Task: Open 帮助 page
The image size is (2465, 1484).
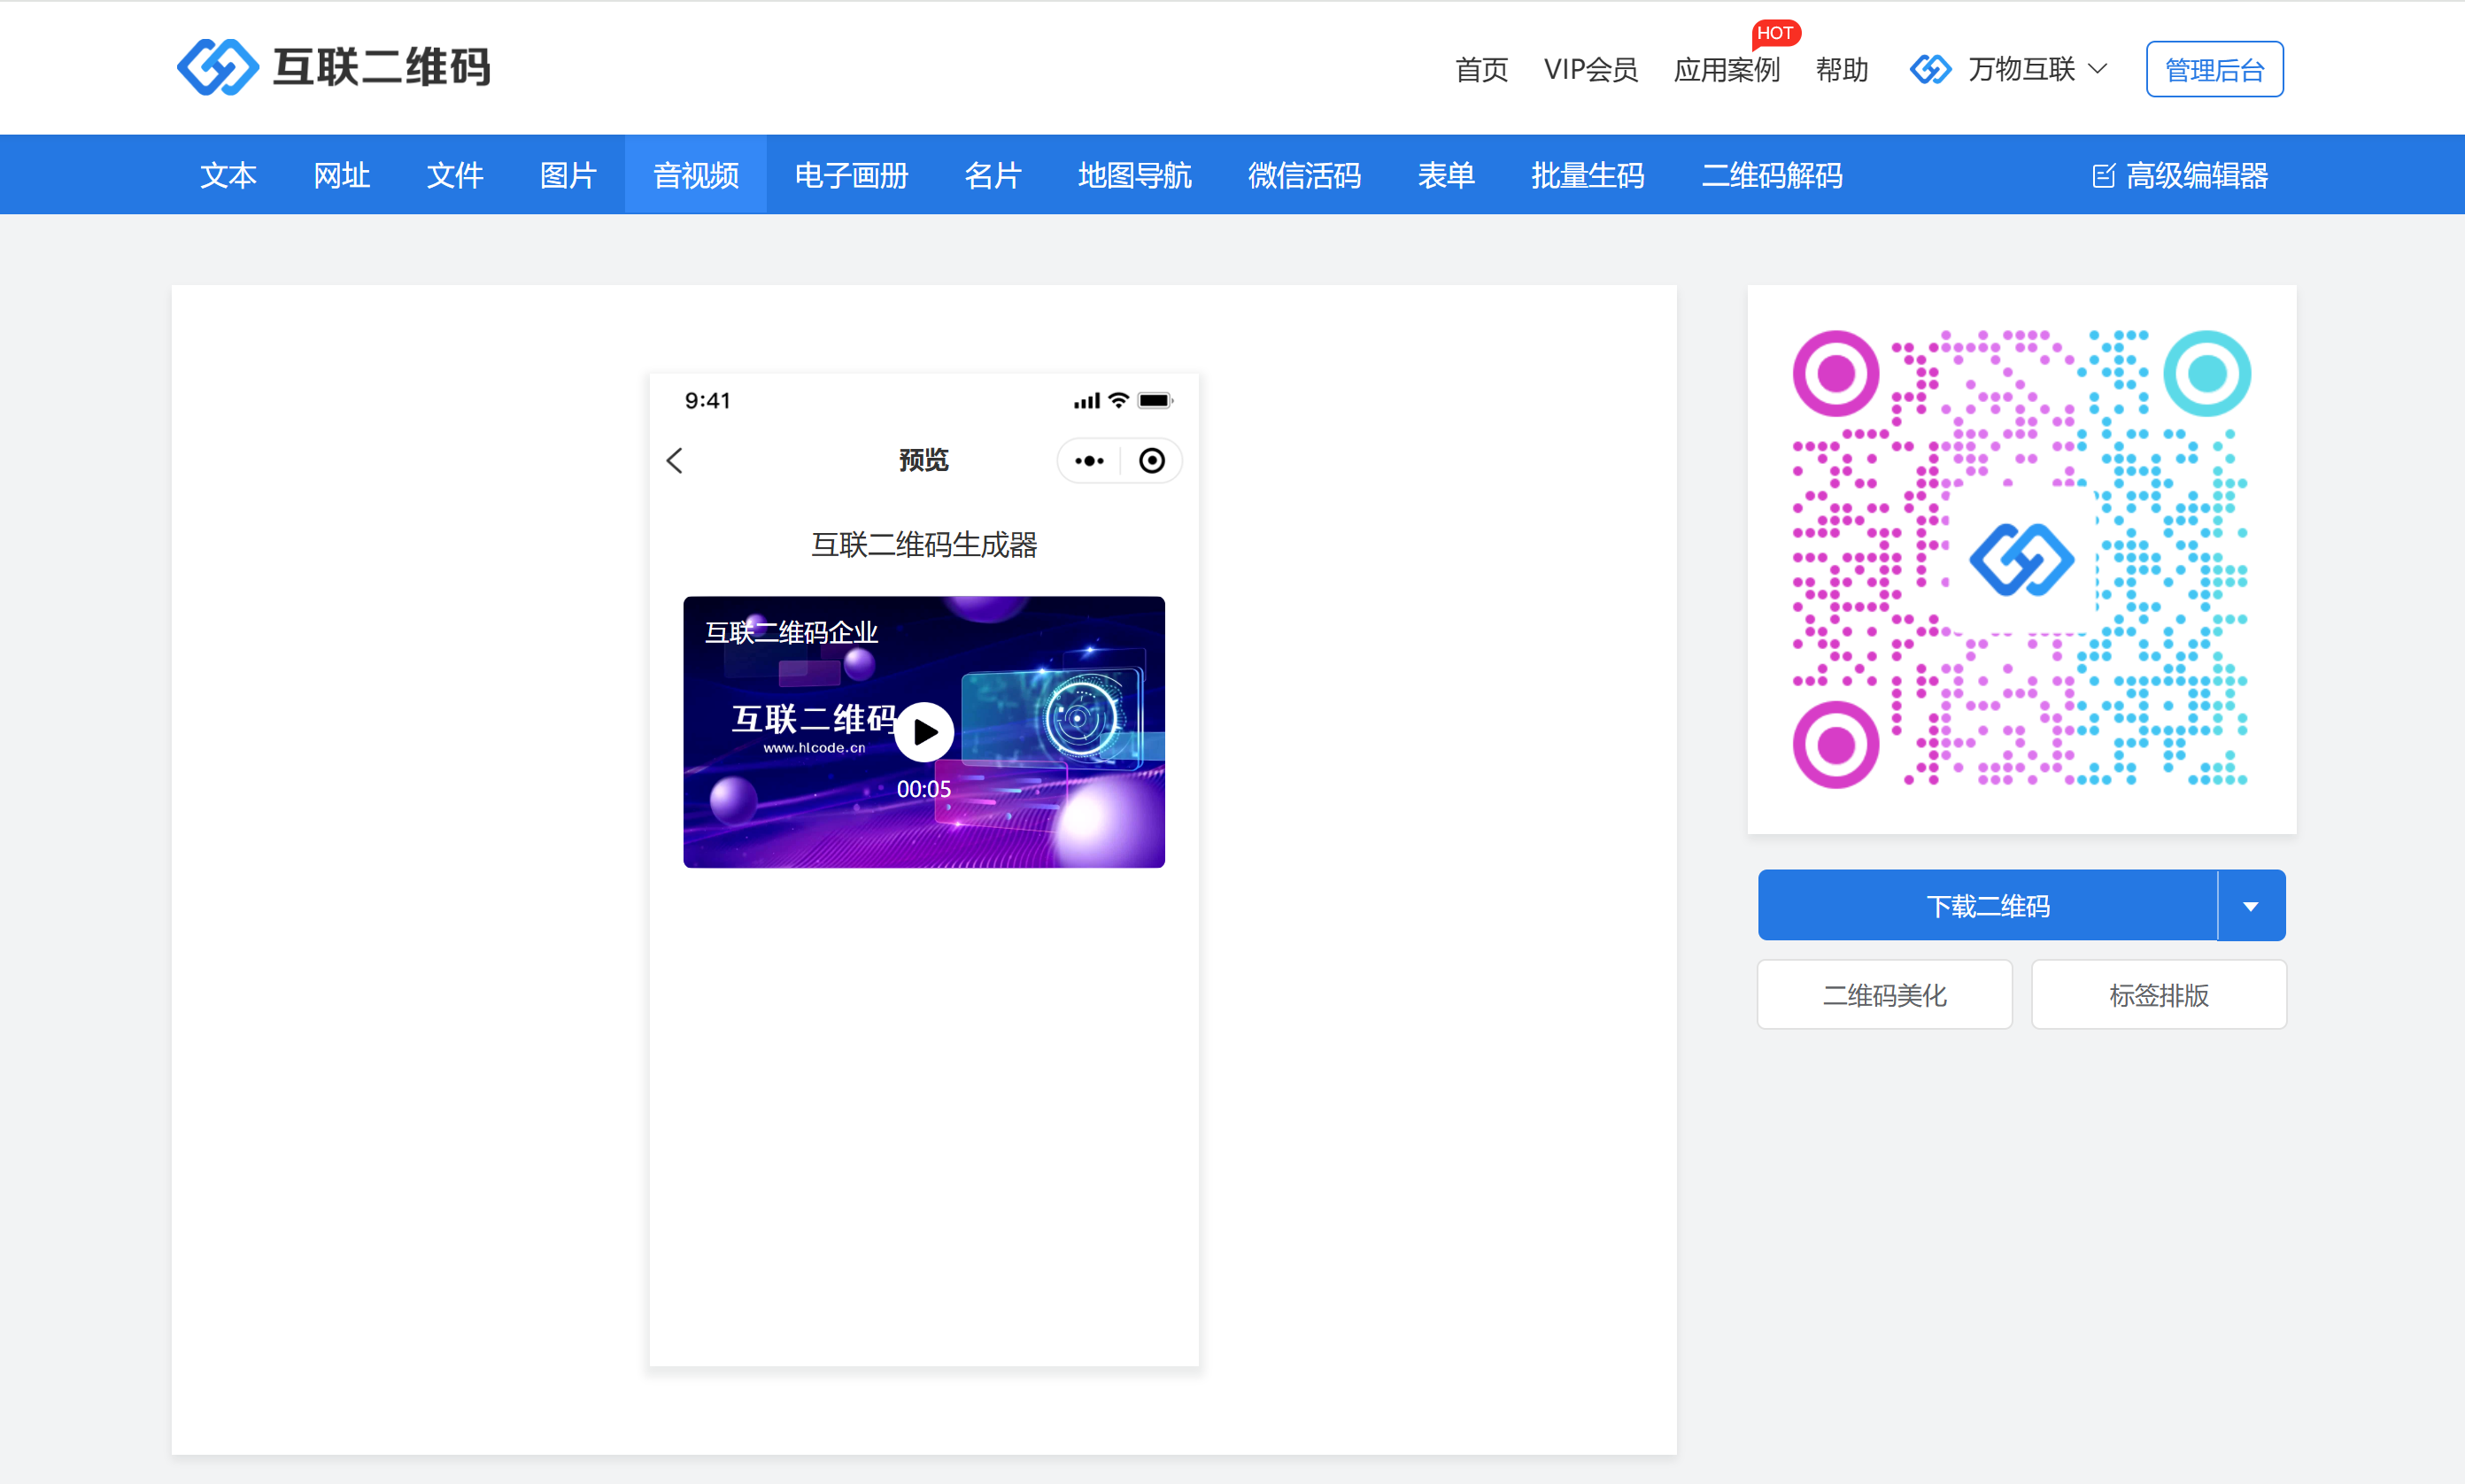Action: tap(1842, 69)
